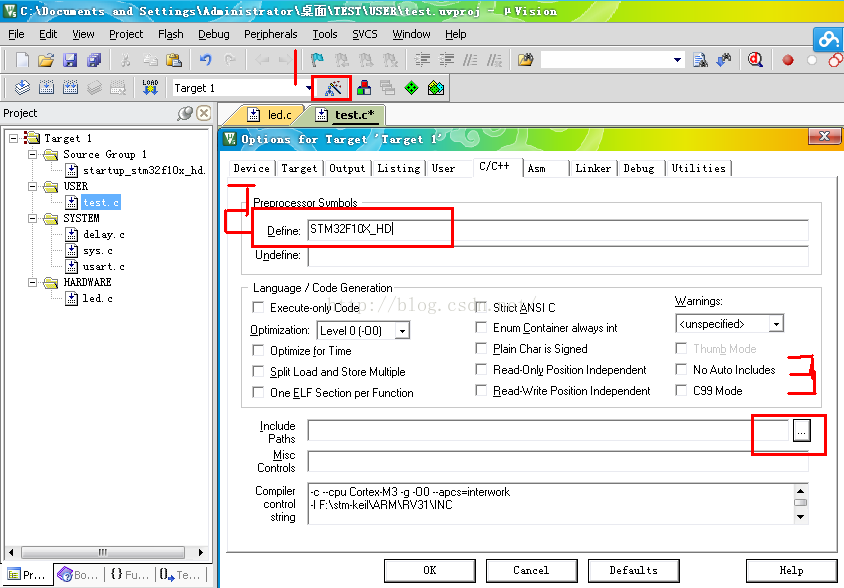Enable Execute-only Code checkbox
Image resolution: width=844 pixels, height=588 pixels.
pyautogui.click(x=258, y=307)
